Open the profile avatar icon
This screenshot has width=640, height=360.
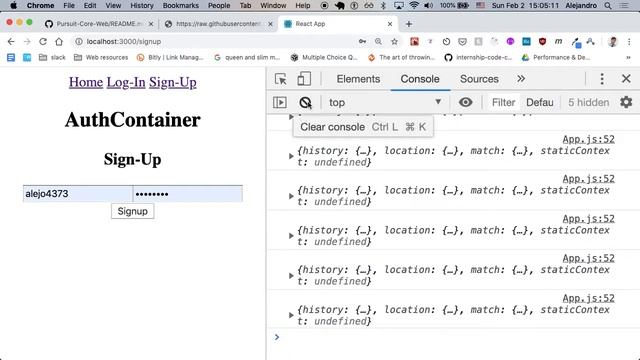[x=612, y=42]
